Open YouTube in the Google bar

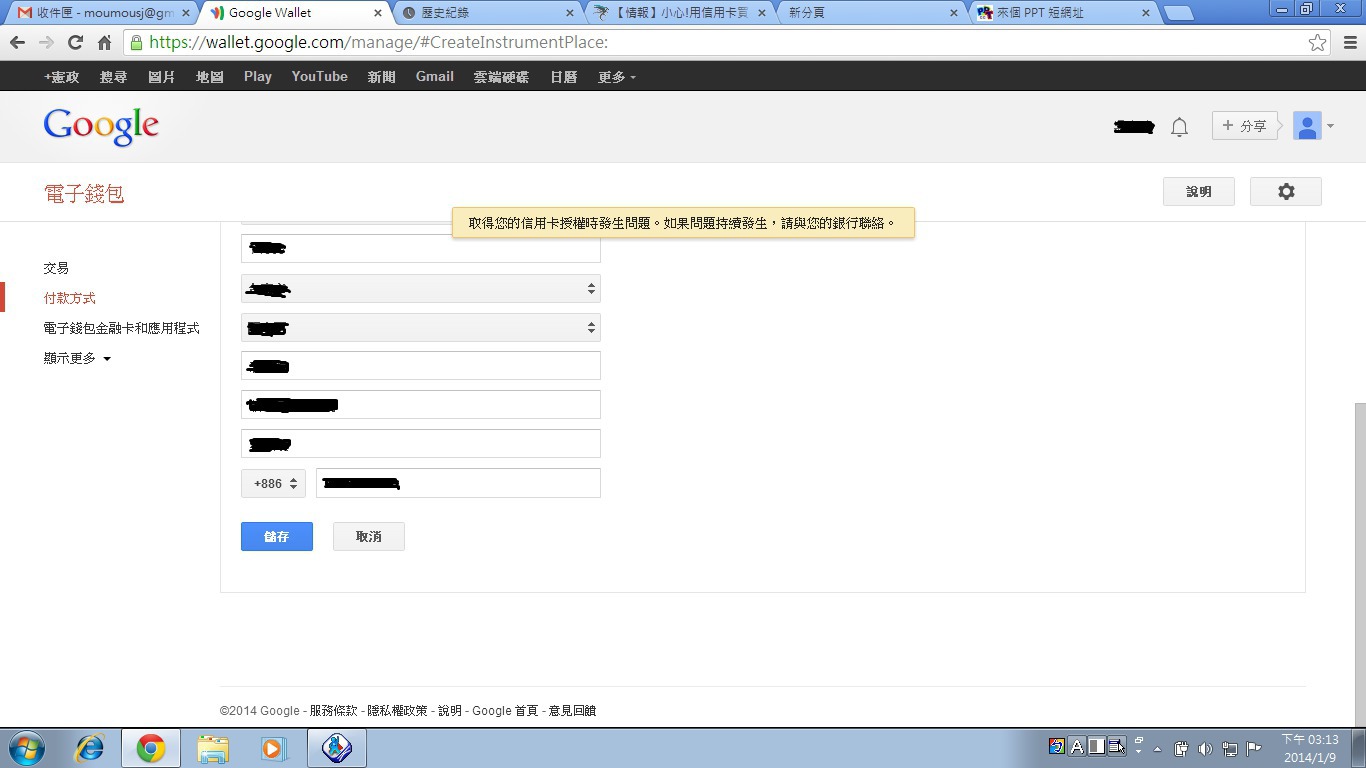point(320,77)
